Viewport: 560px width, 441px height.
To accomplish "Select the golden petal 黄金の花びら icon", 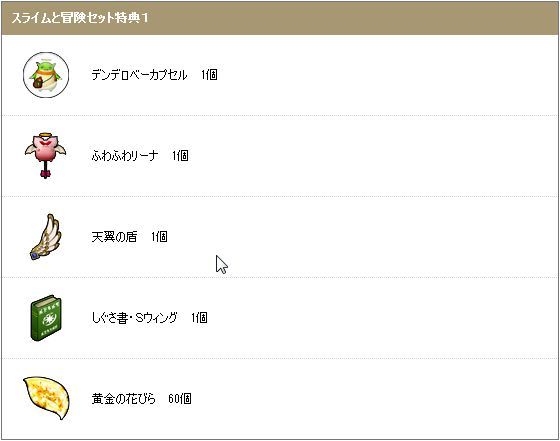I will pos(47,397).
